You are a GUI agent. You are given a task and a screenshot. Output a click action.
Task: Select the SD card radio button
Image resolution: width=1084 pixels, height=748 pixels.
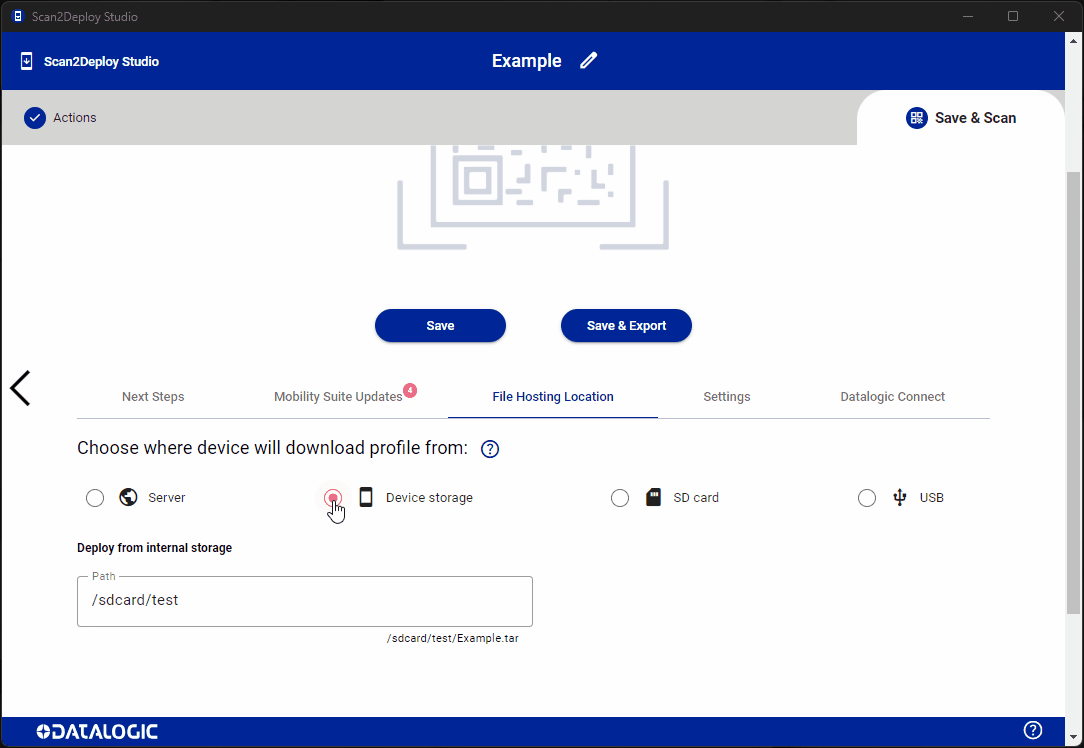pos(620,498)
